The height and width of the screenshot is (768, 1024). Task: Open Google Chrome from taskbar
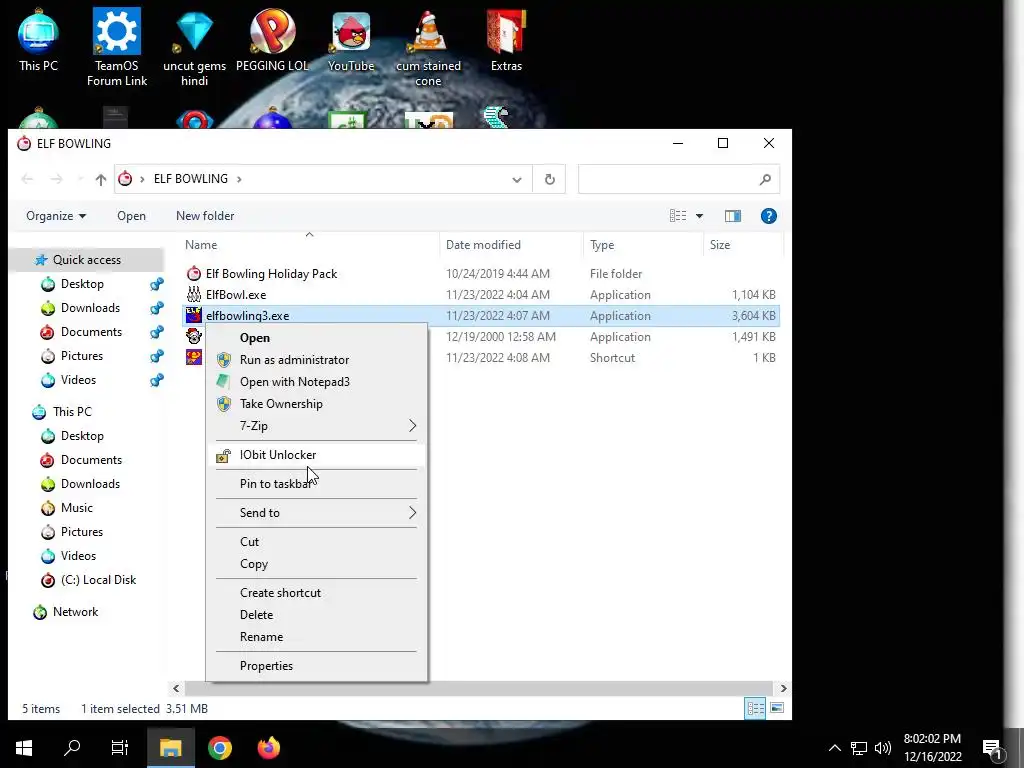[220, 748]
